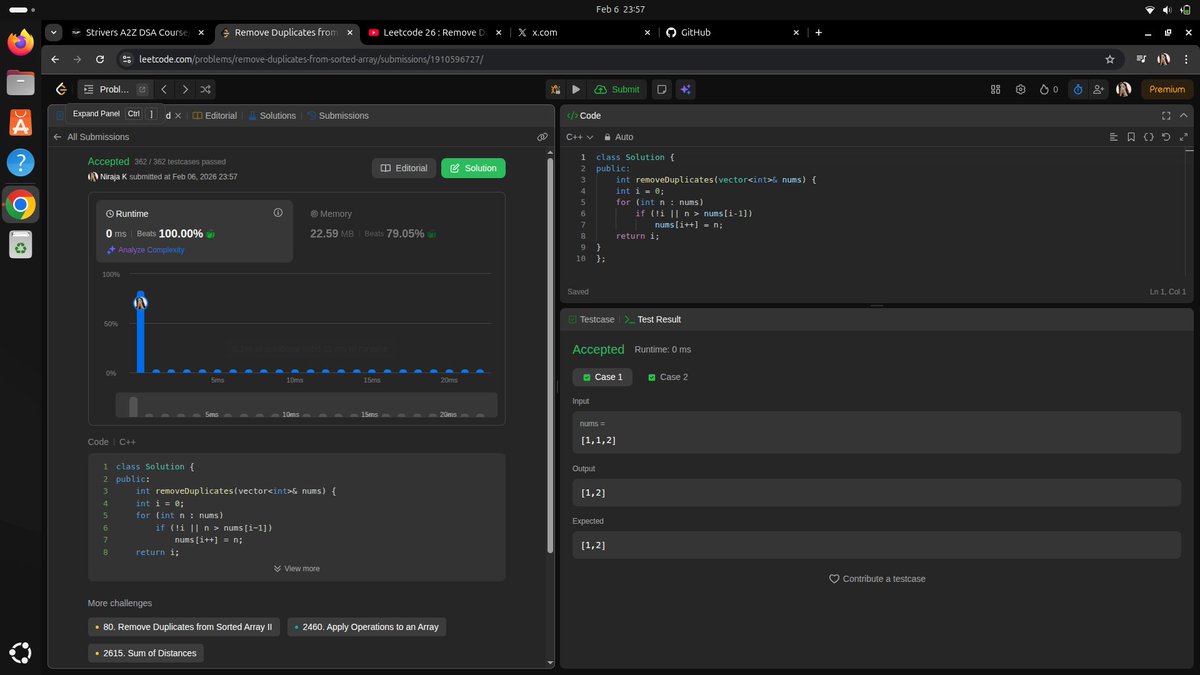The image size is (1200, 675).
Task: Open Ubuntu Software from the dock
Action: pyautogui.click(x=21, y=123)
